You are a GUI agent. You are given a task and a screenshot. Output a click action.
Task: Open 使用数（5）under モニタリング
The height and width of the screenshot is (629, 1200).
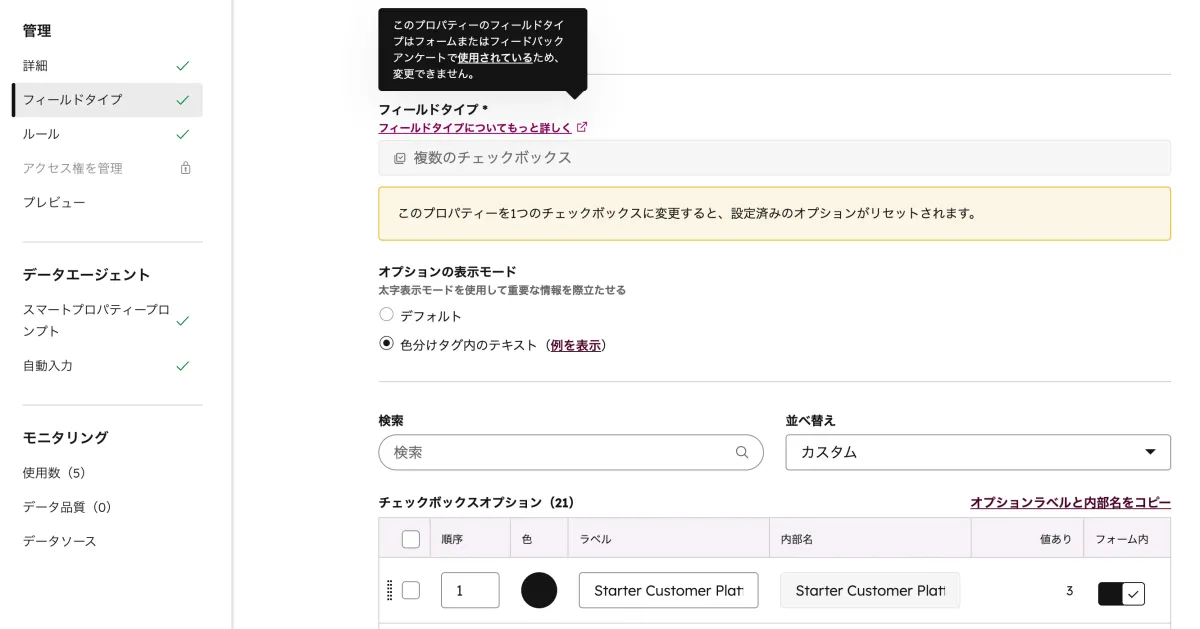tap(53, 472)
